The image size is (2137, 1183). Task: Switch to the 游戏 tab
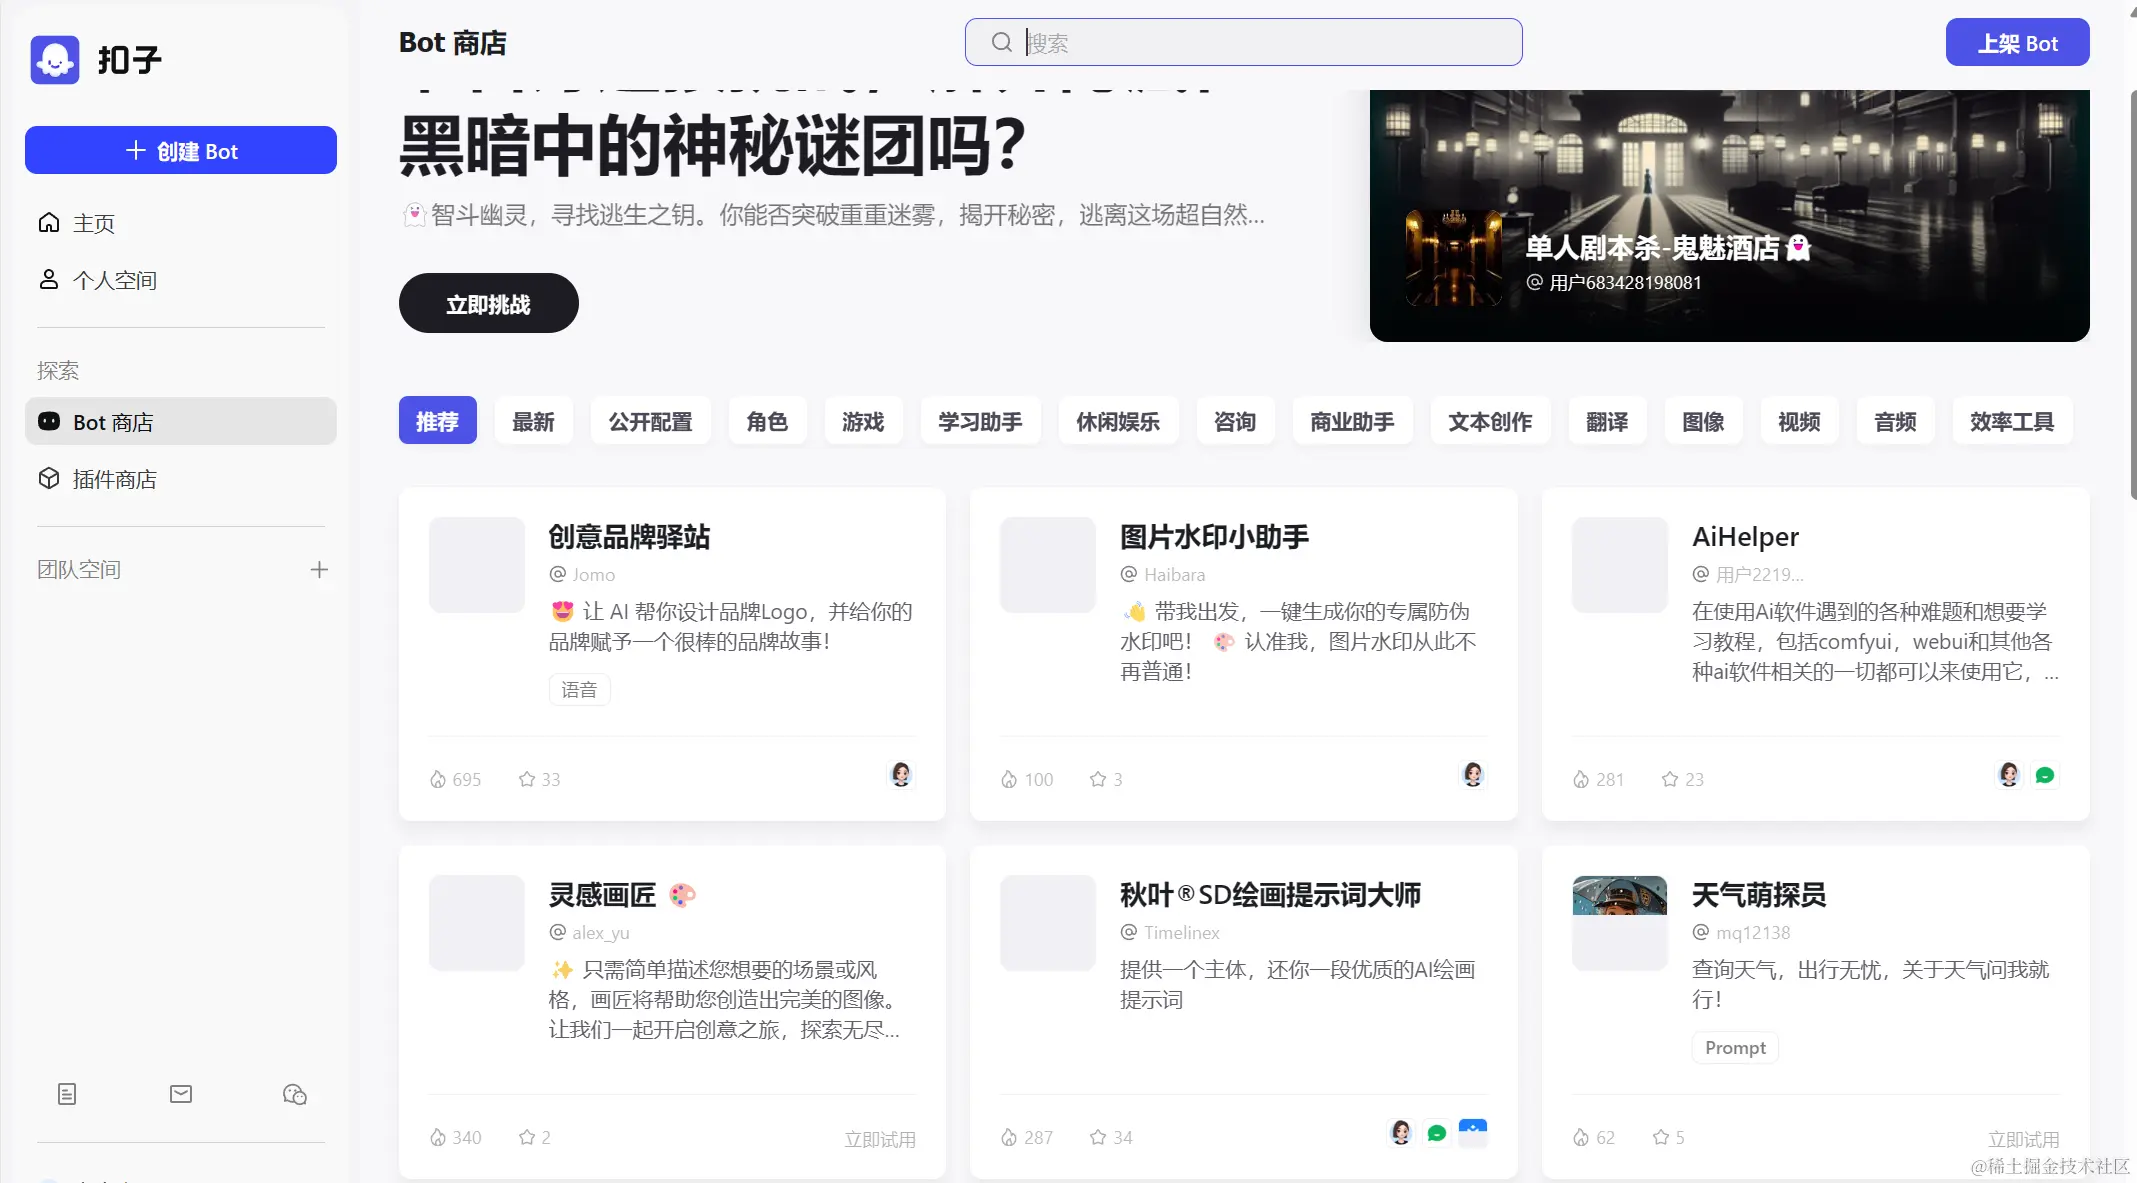[863, 421]
